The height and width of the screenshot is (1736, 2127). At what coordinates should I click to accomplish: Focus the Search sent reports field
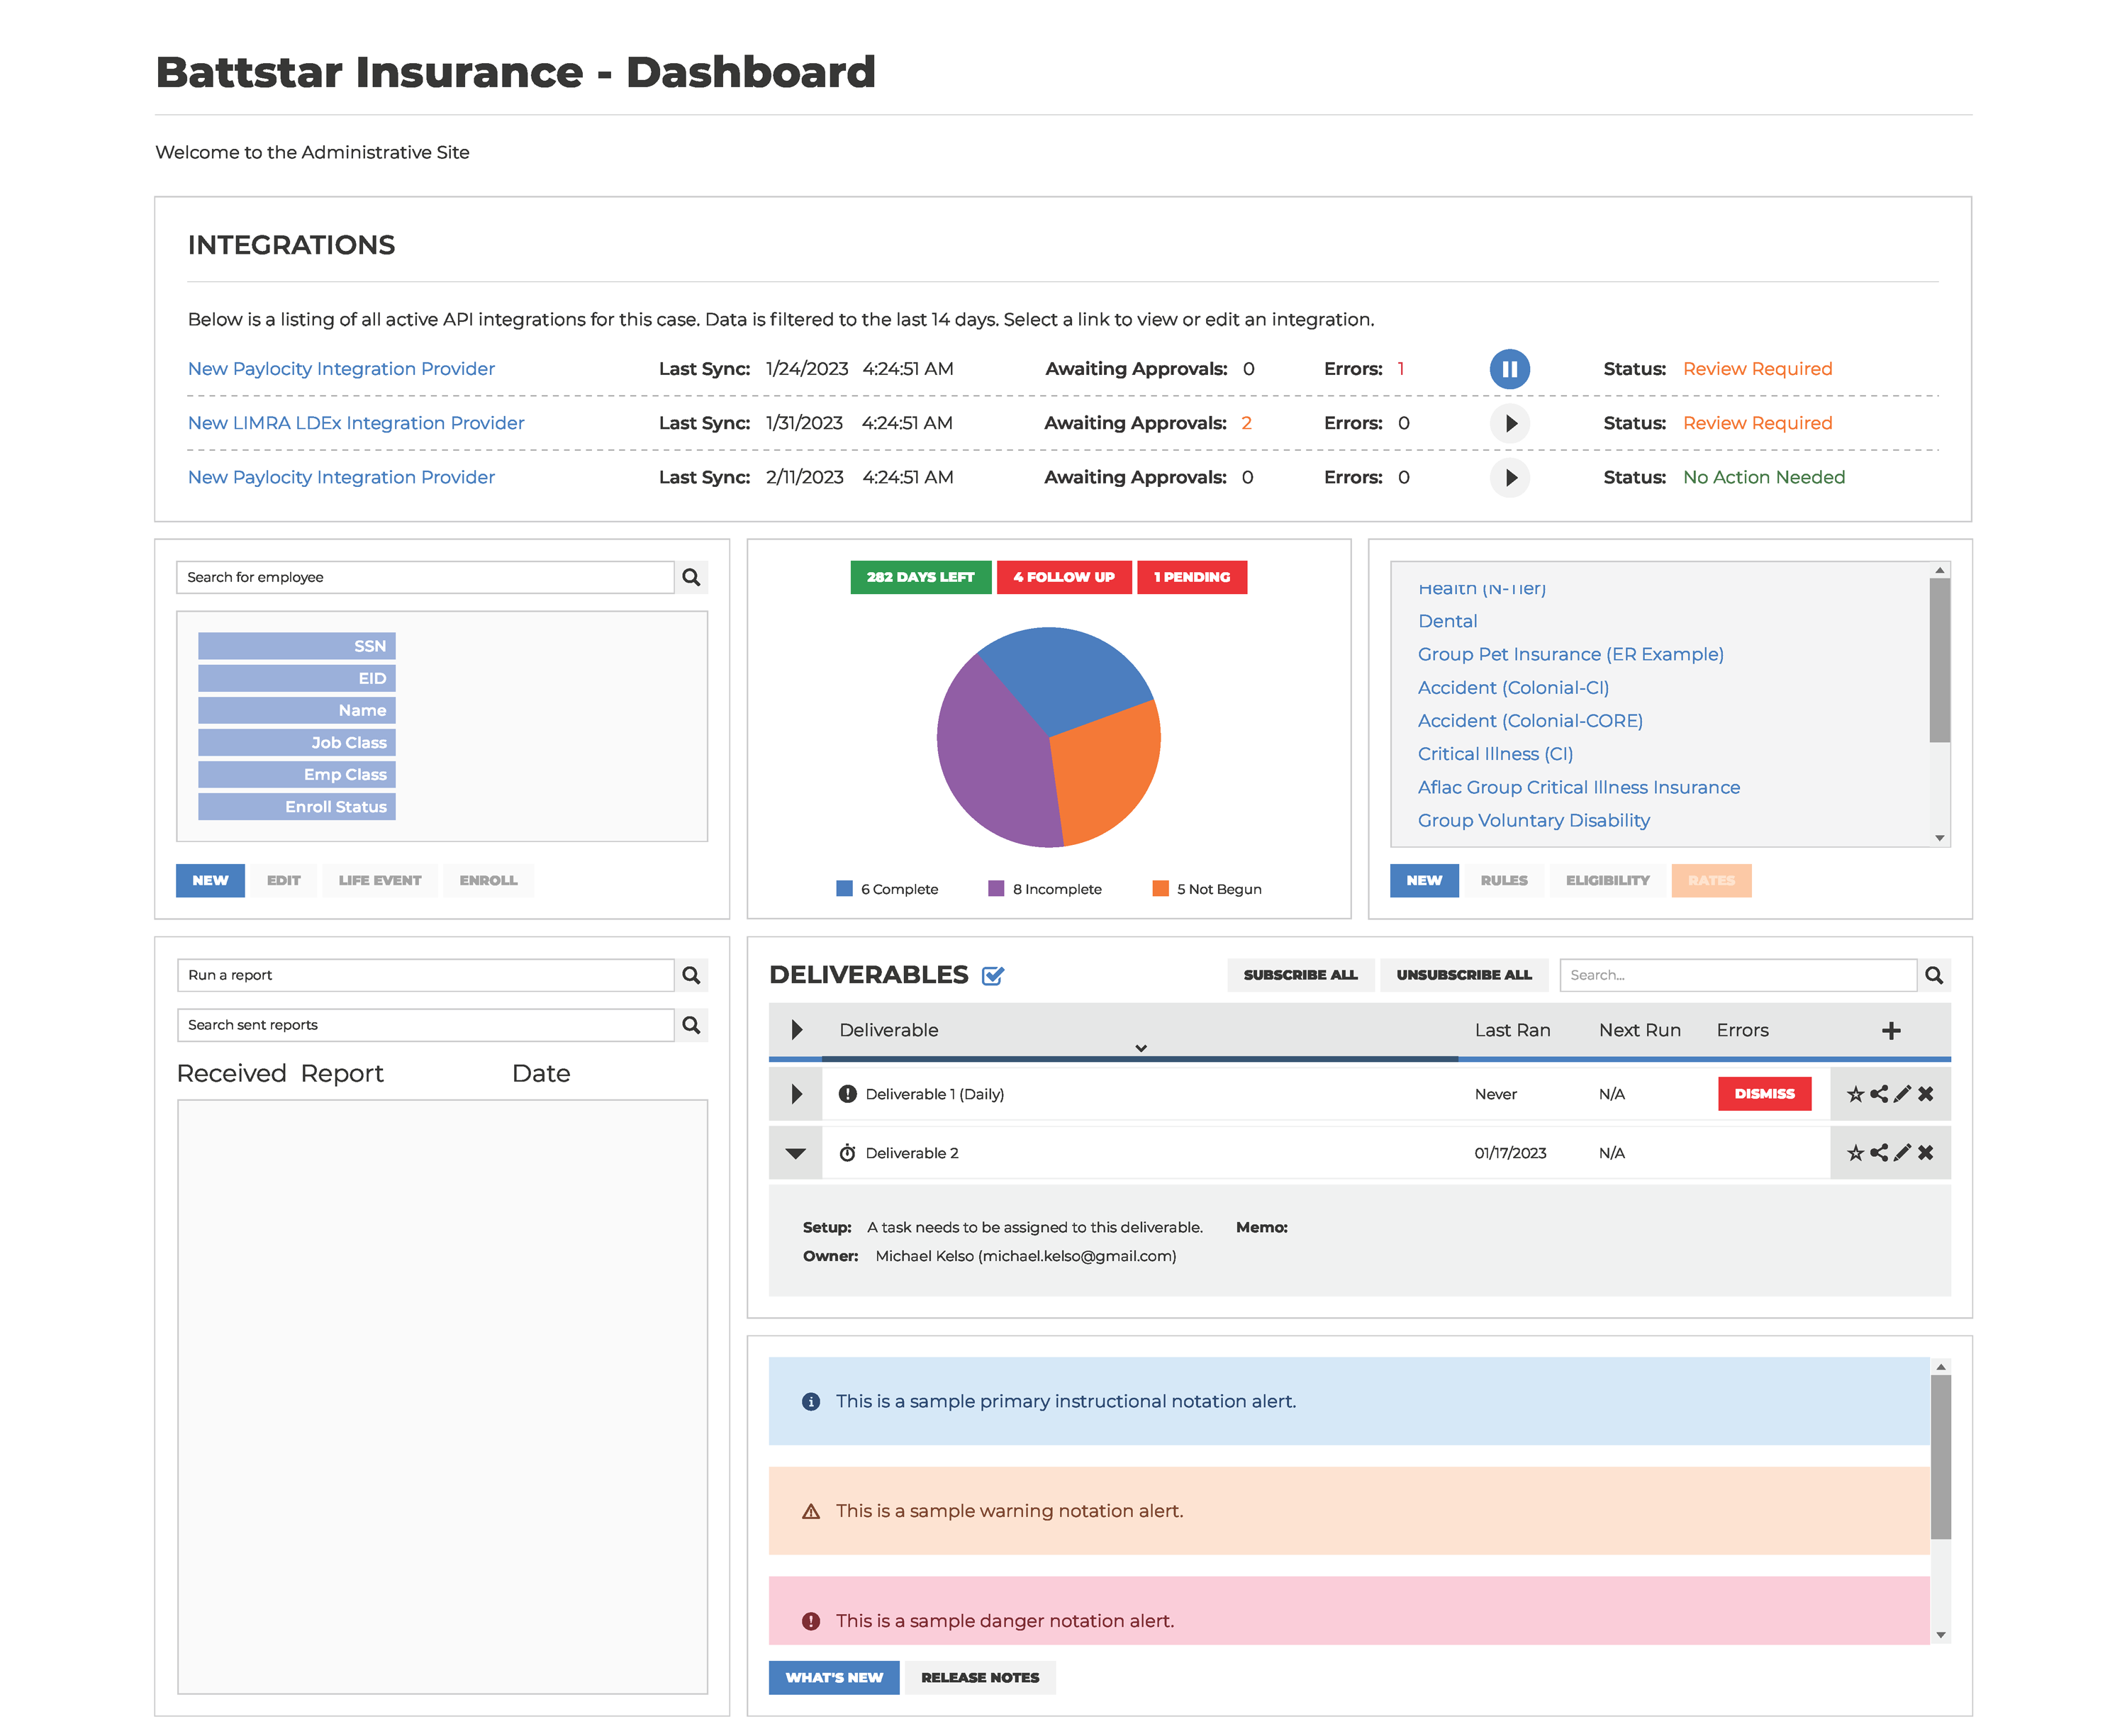point(425,1025)
